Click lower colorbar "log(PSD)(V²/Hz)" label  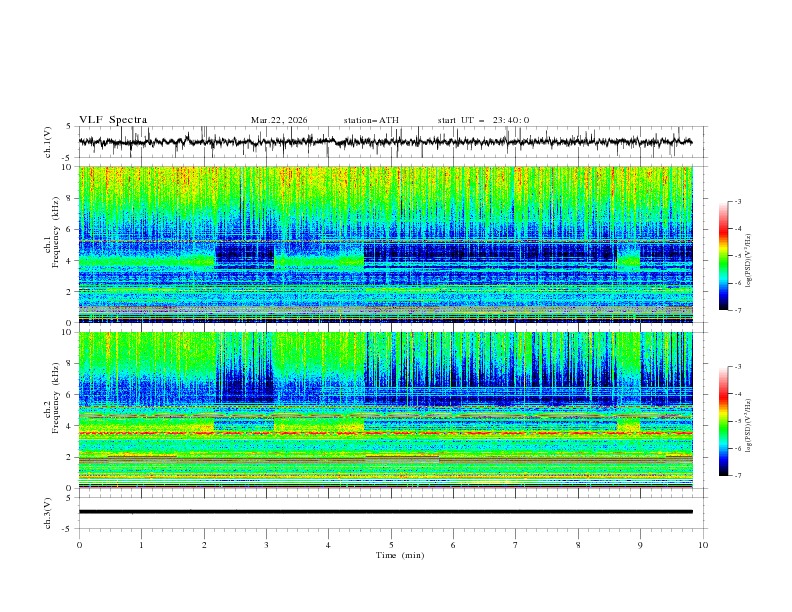(749, 426)
